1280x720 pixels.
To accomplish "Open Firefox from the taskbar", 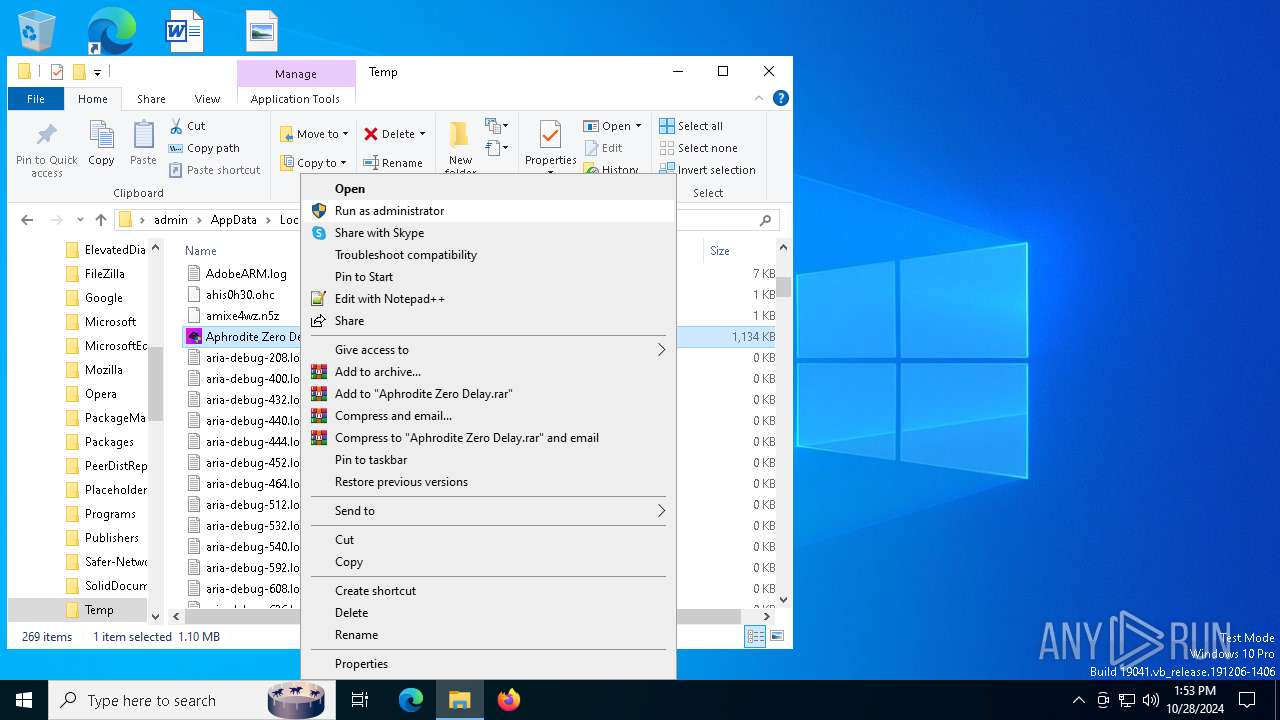I will tap(509, 700).
